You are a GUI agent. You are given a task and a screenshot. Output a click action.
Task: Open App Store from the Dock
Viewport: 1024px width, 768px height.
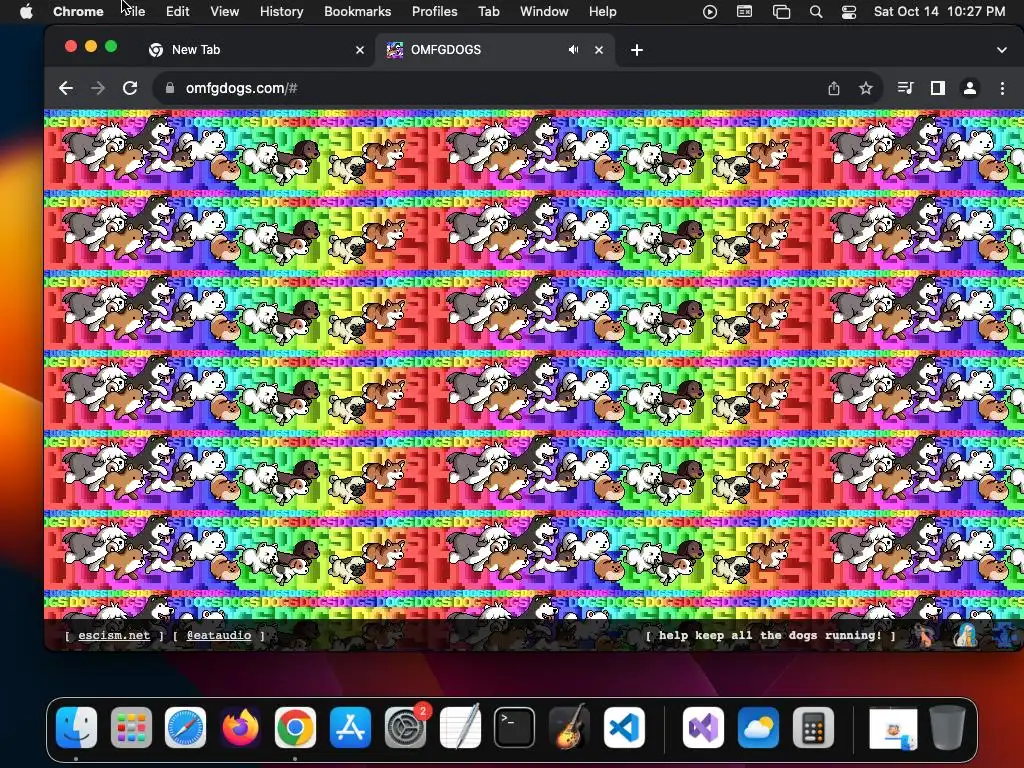[x=351, y=728]
